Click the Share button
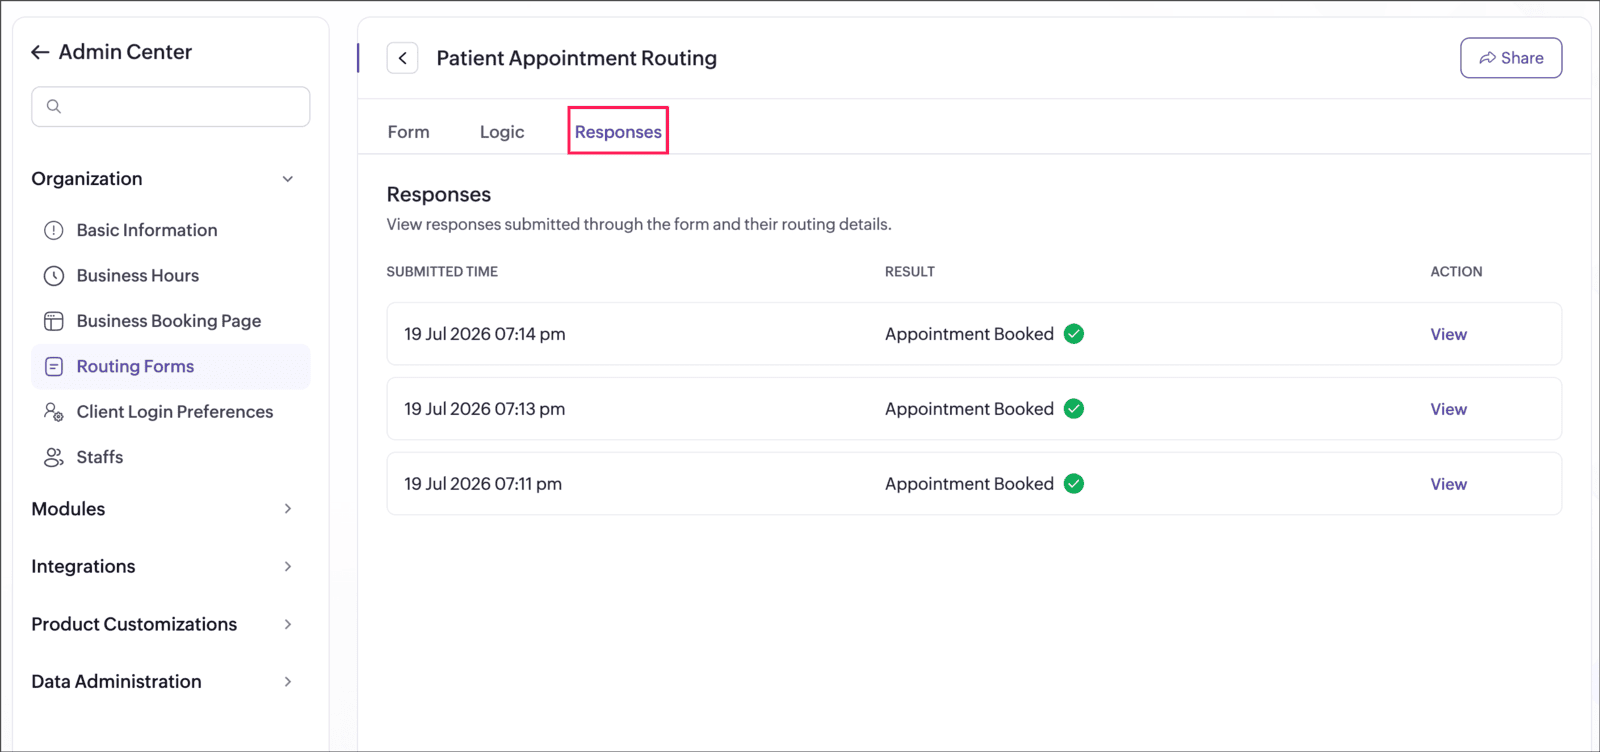Image resolution: width=1600 pixels, height=752 pixels. tap(1511, 58)
